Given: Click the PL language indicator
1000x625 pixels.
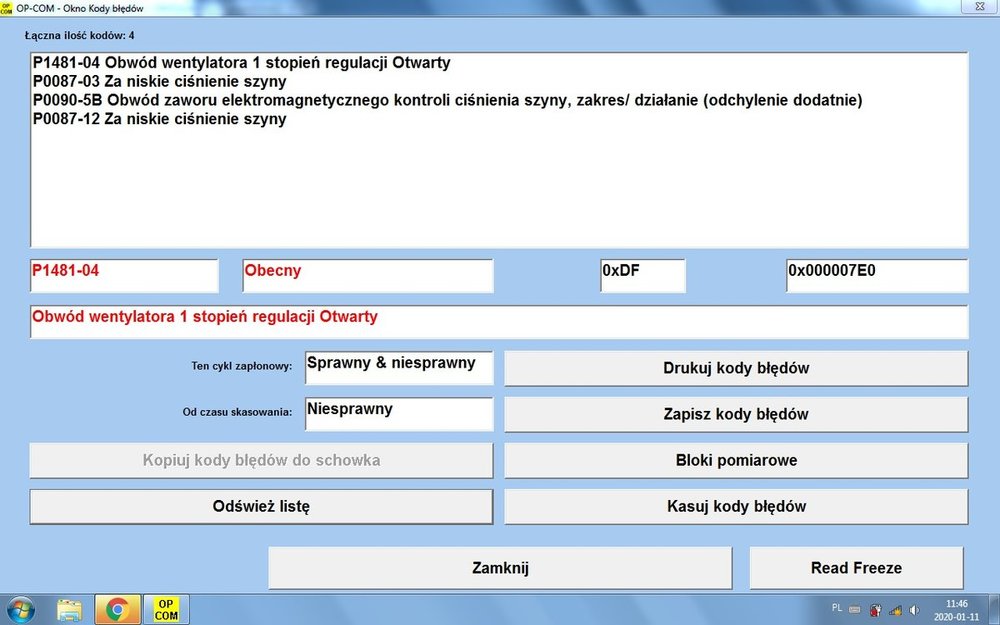Looking at the screenshot, I should coord(837,608).
